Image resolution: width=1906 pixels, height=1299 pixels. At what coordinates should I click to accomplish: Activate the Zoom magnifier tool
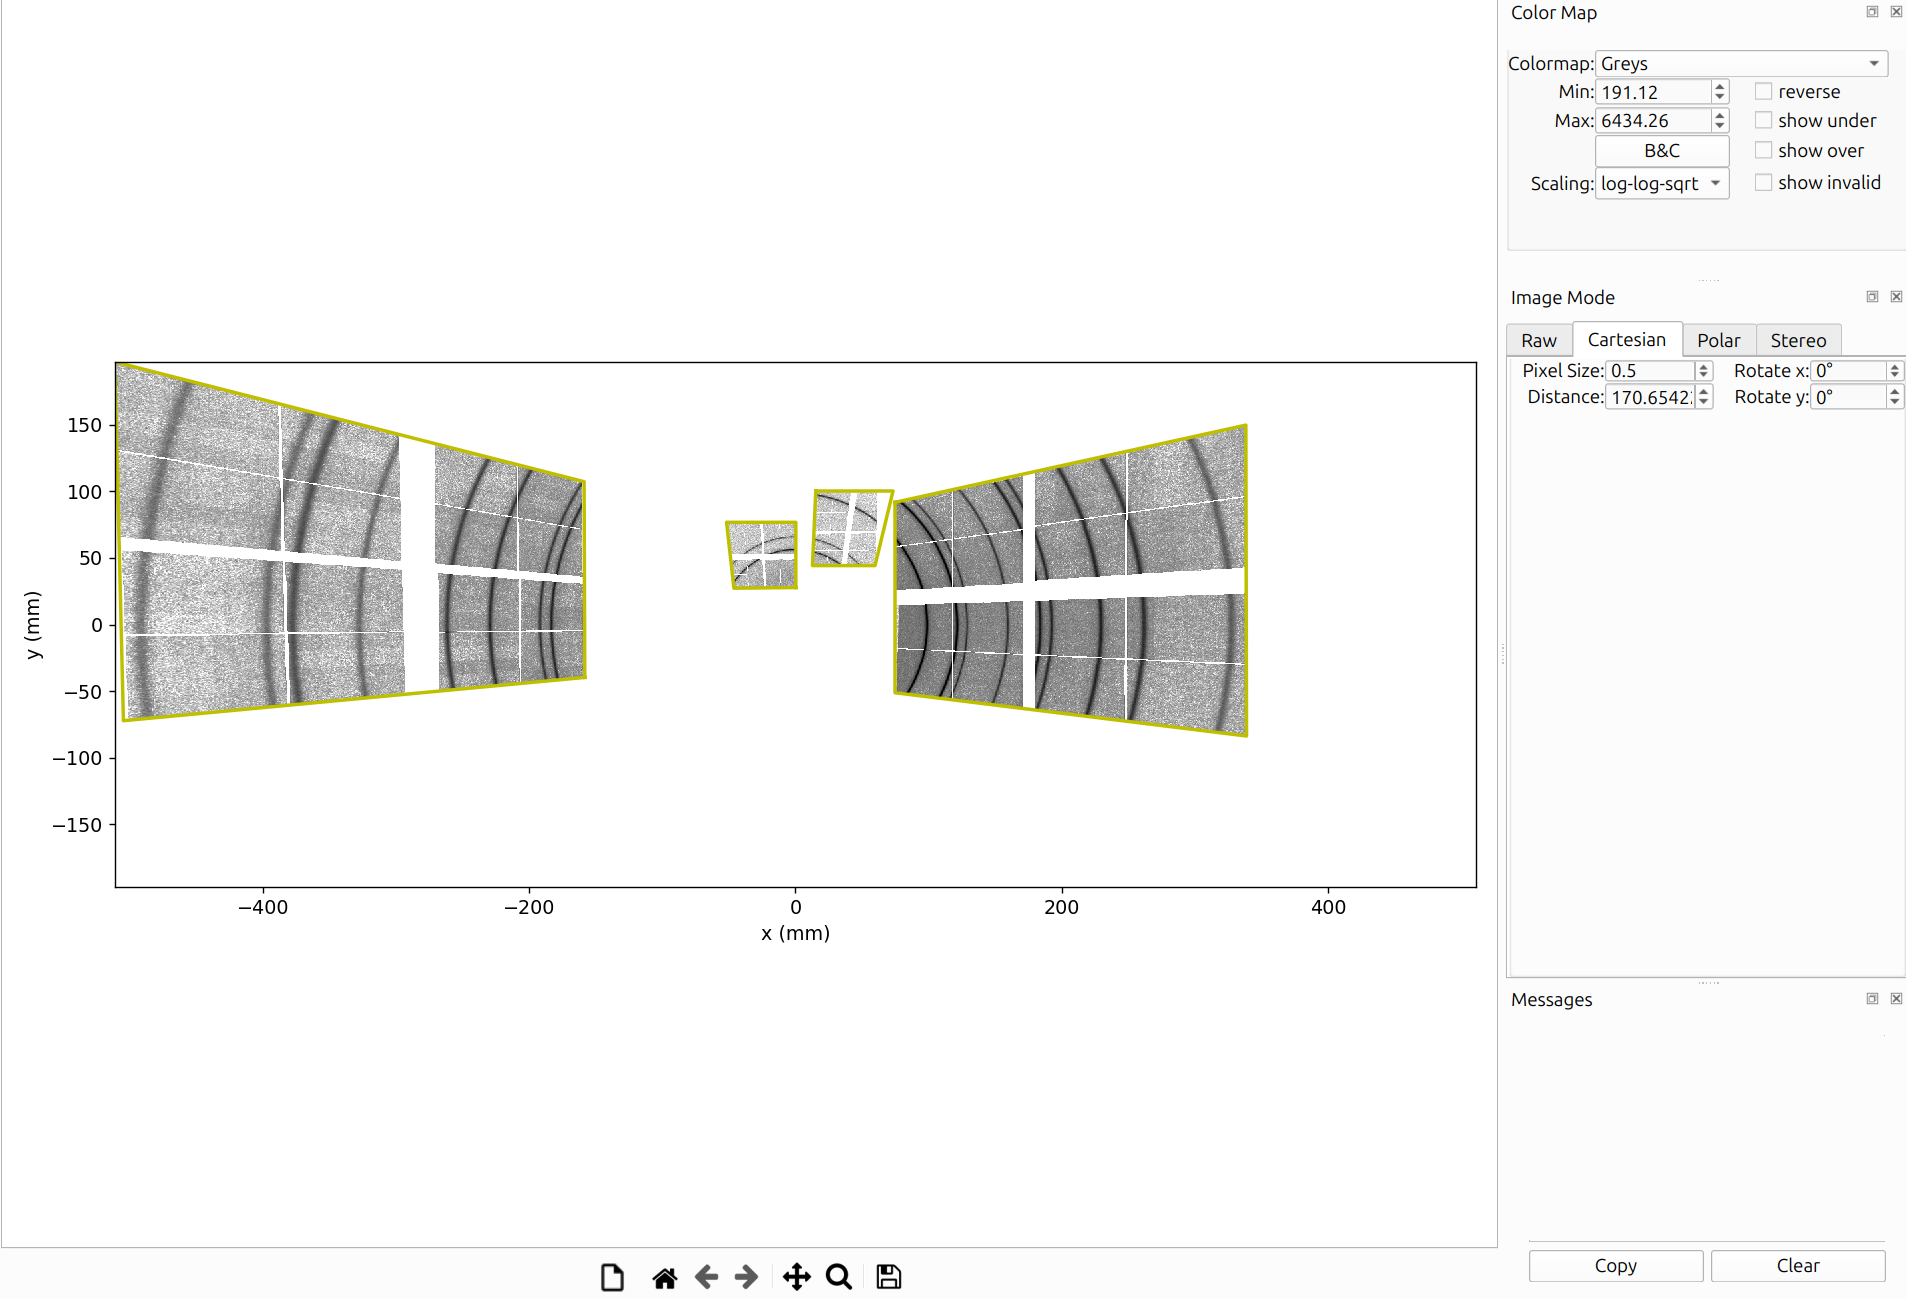click(x=839, y=1277)
